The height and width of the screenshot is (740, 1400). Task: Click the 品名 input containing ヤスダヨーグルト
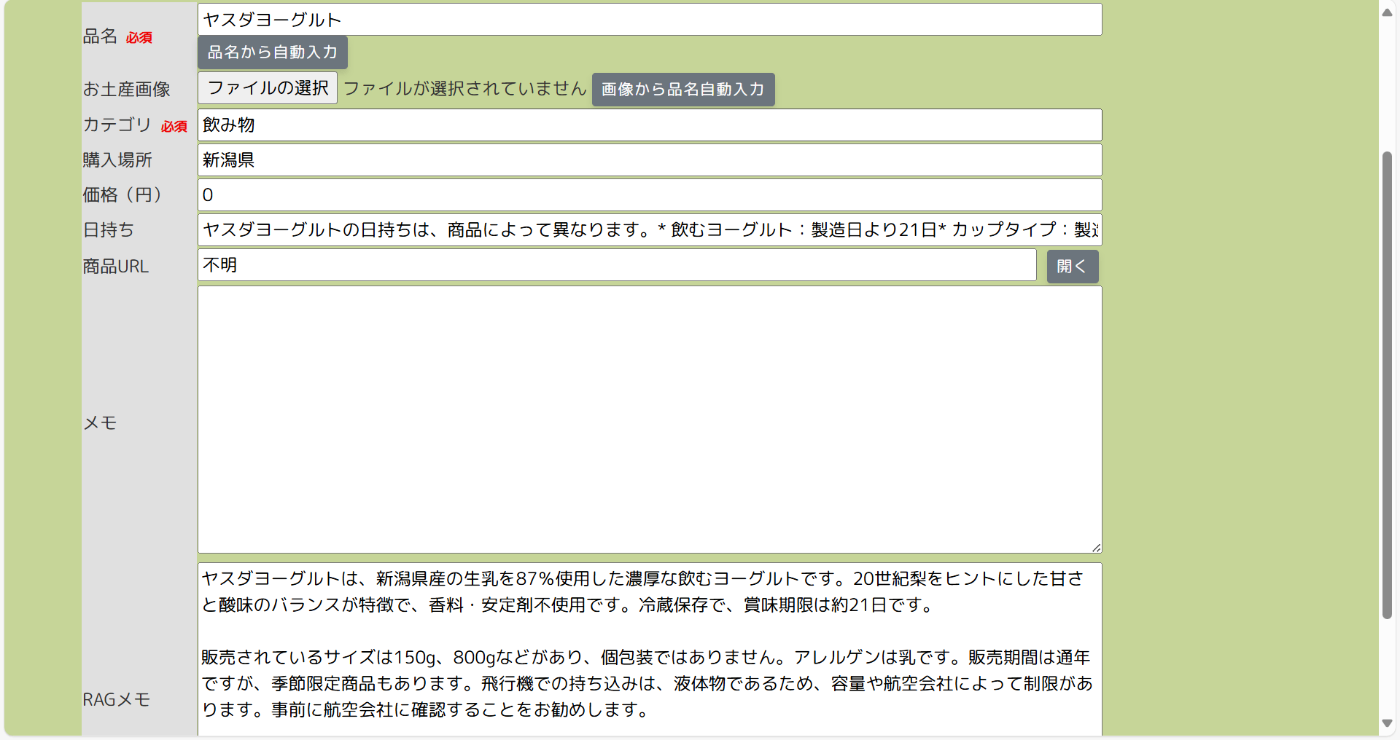[x=649, y=20]
